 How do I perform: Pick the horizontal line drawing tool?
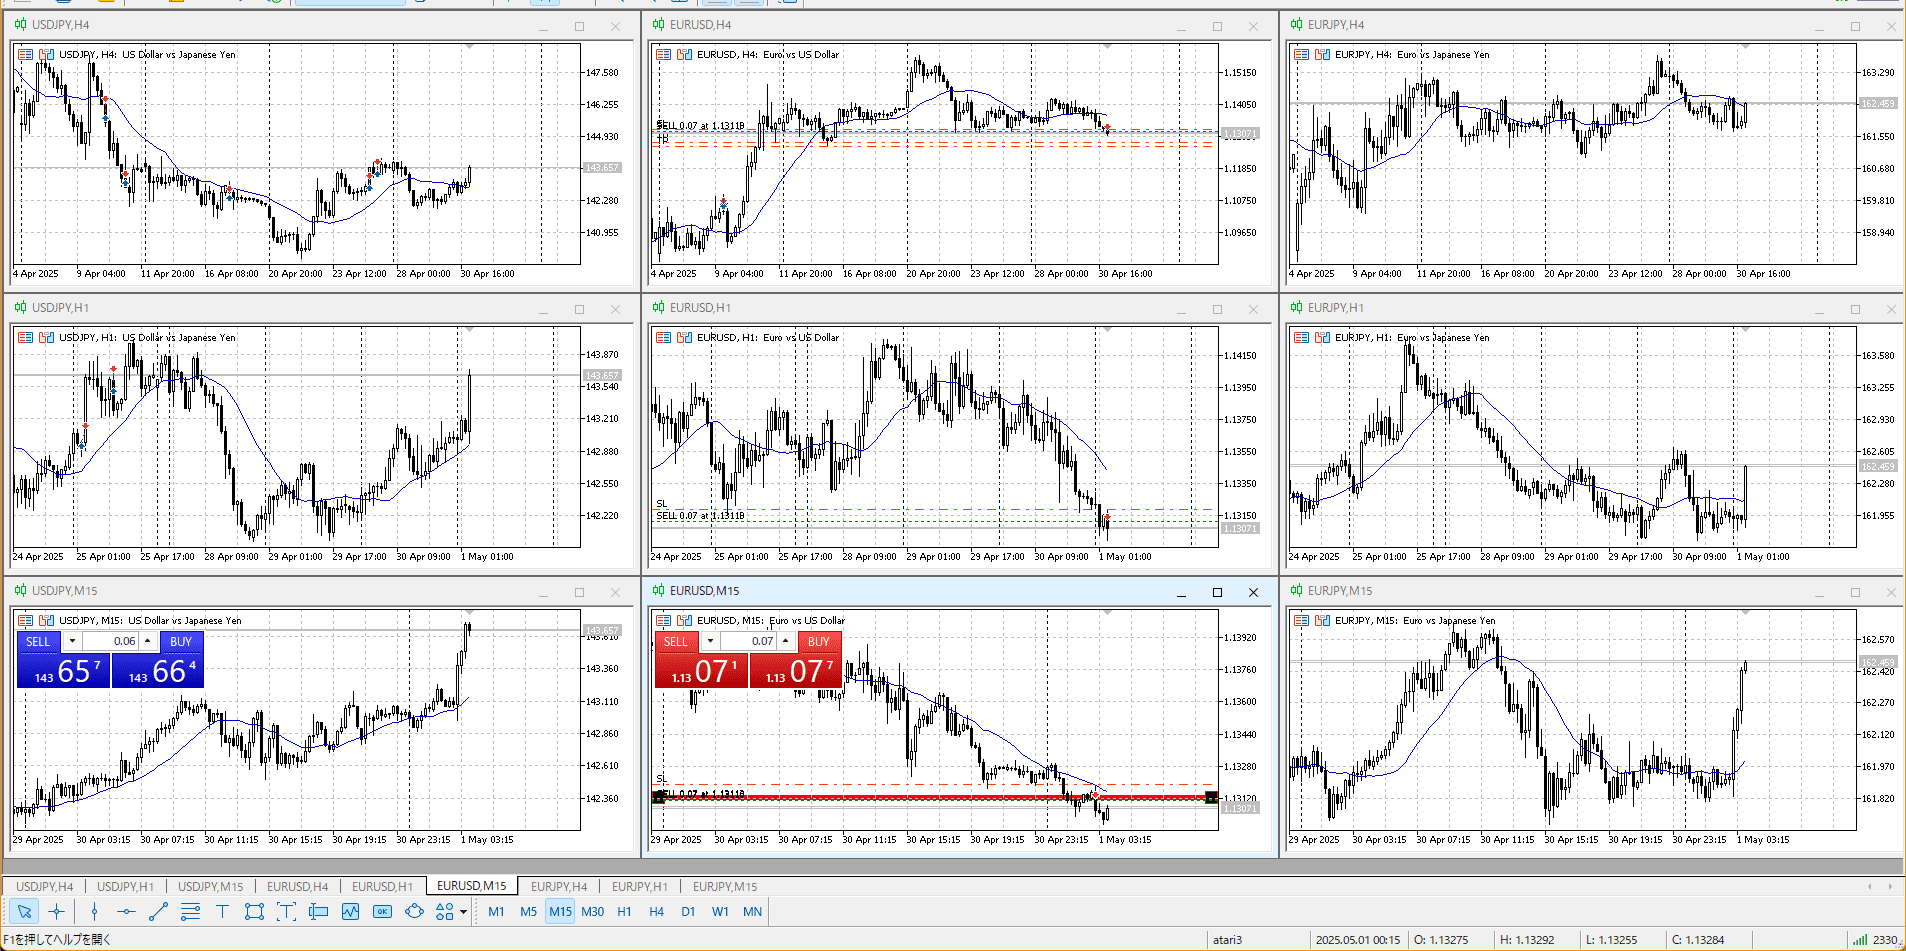pyautogui.click(x=126, y=911)
